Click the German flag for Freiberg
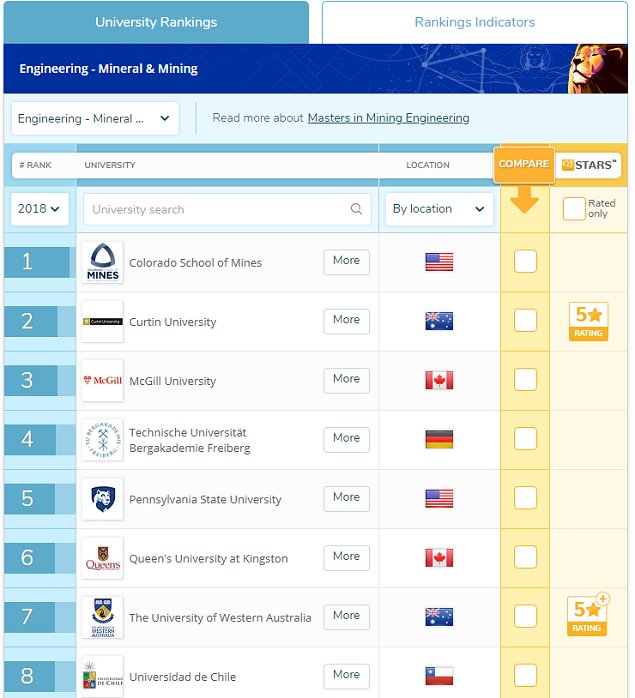 coord(439,440)
